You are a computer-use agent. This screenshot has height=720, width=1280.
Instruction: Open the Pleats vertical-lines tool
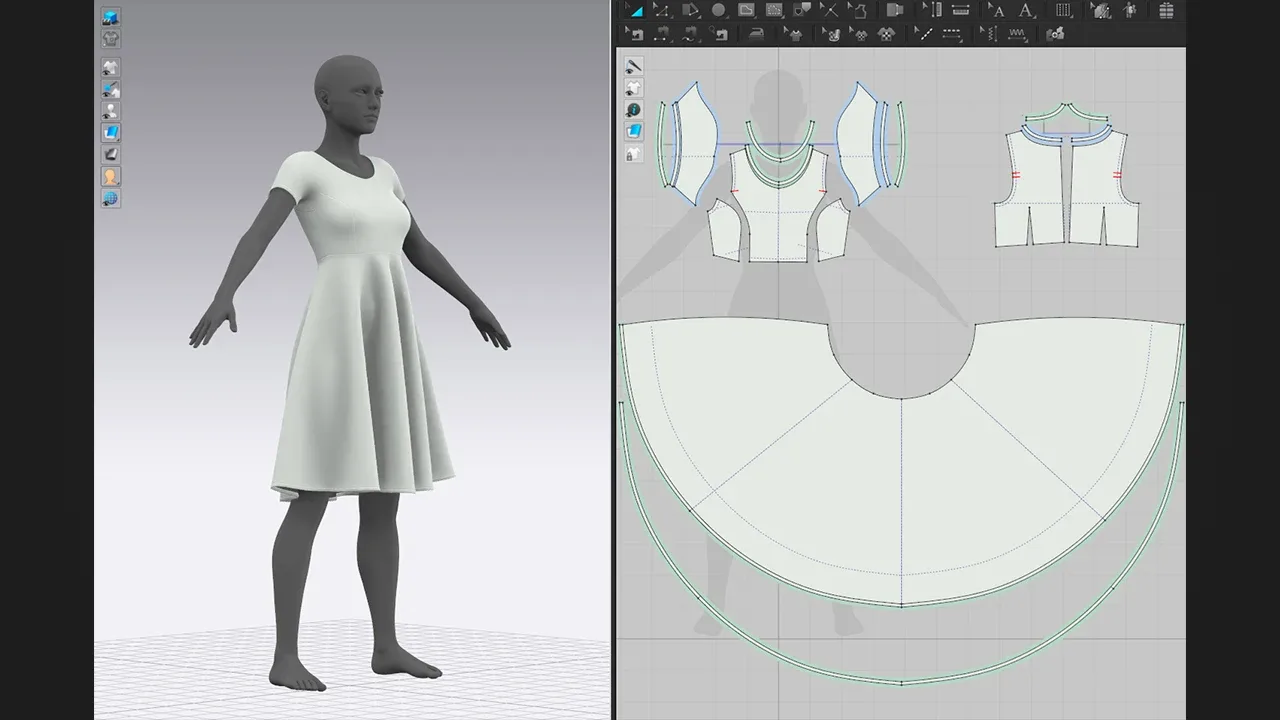[x=1063, y=10]
